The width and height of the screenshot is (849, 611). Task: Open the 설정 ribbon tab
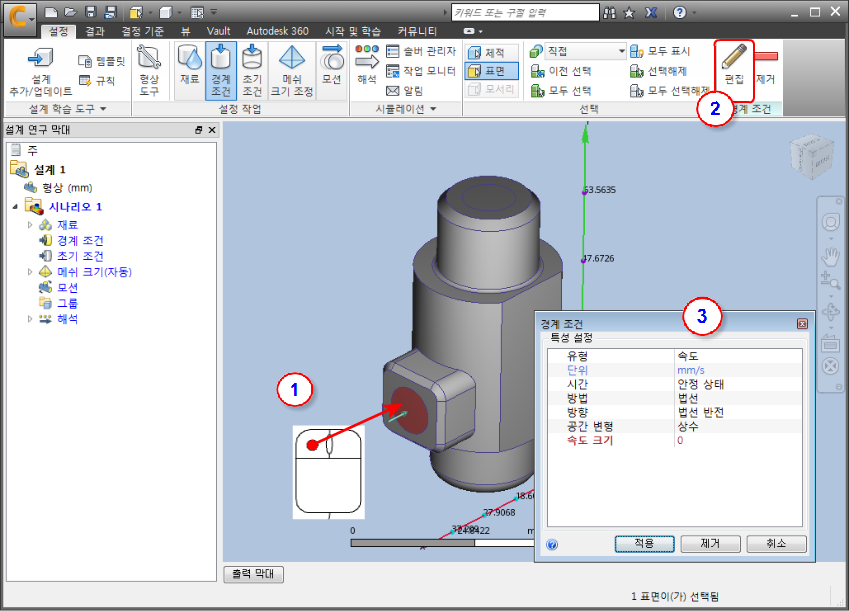pyautogui.click(x=58, y=31)
